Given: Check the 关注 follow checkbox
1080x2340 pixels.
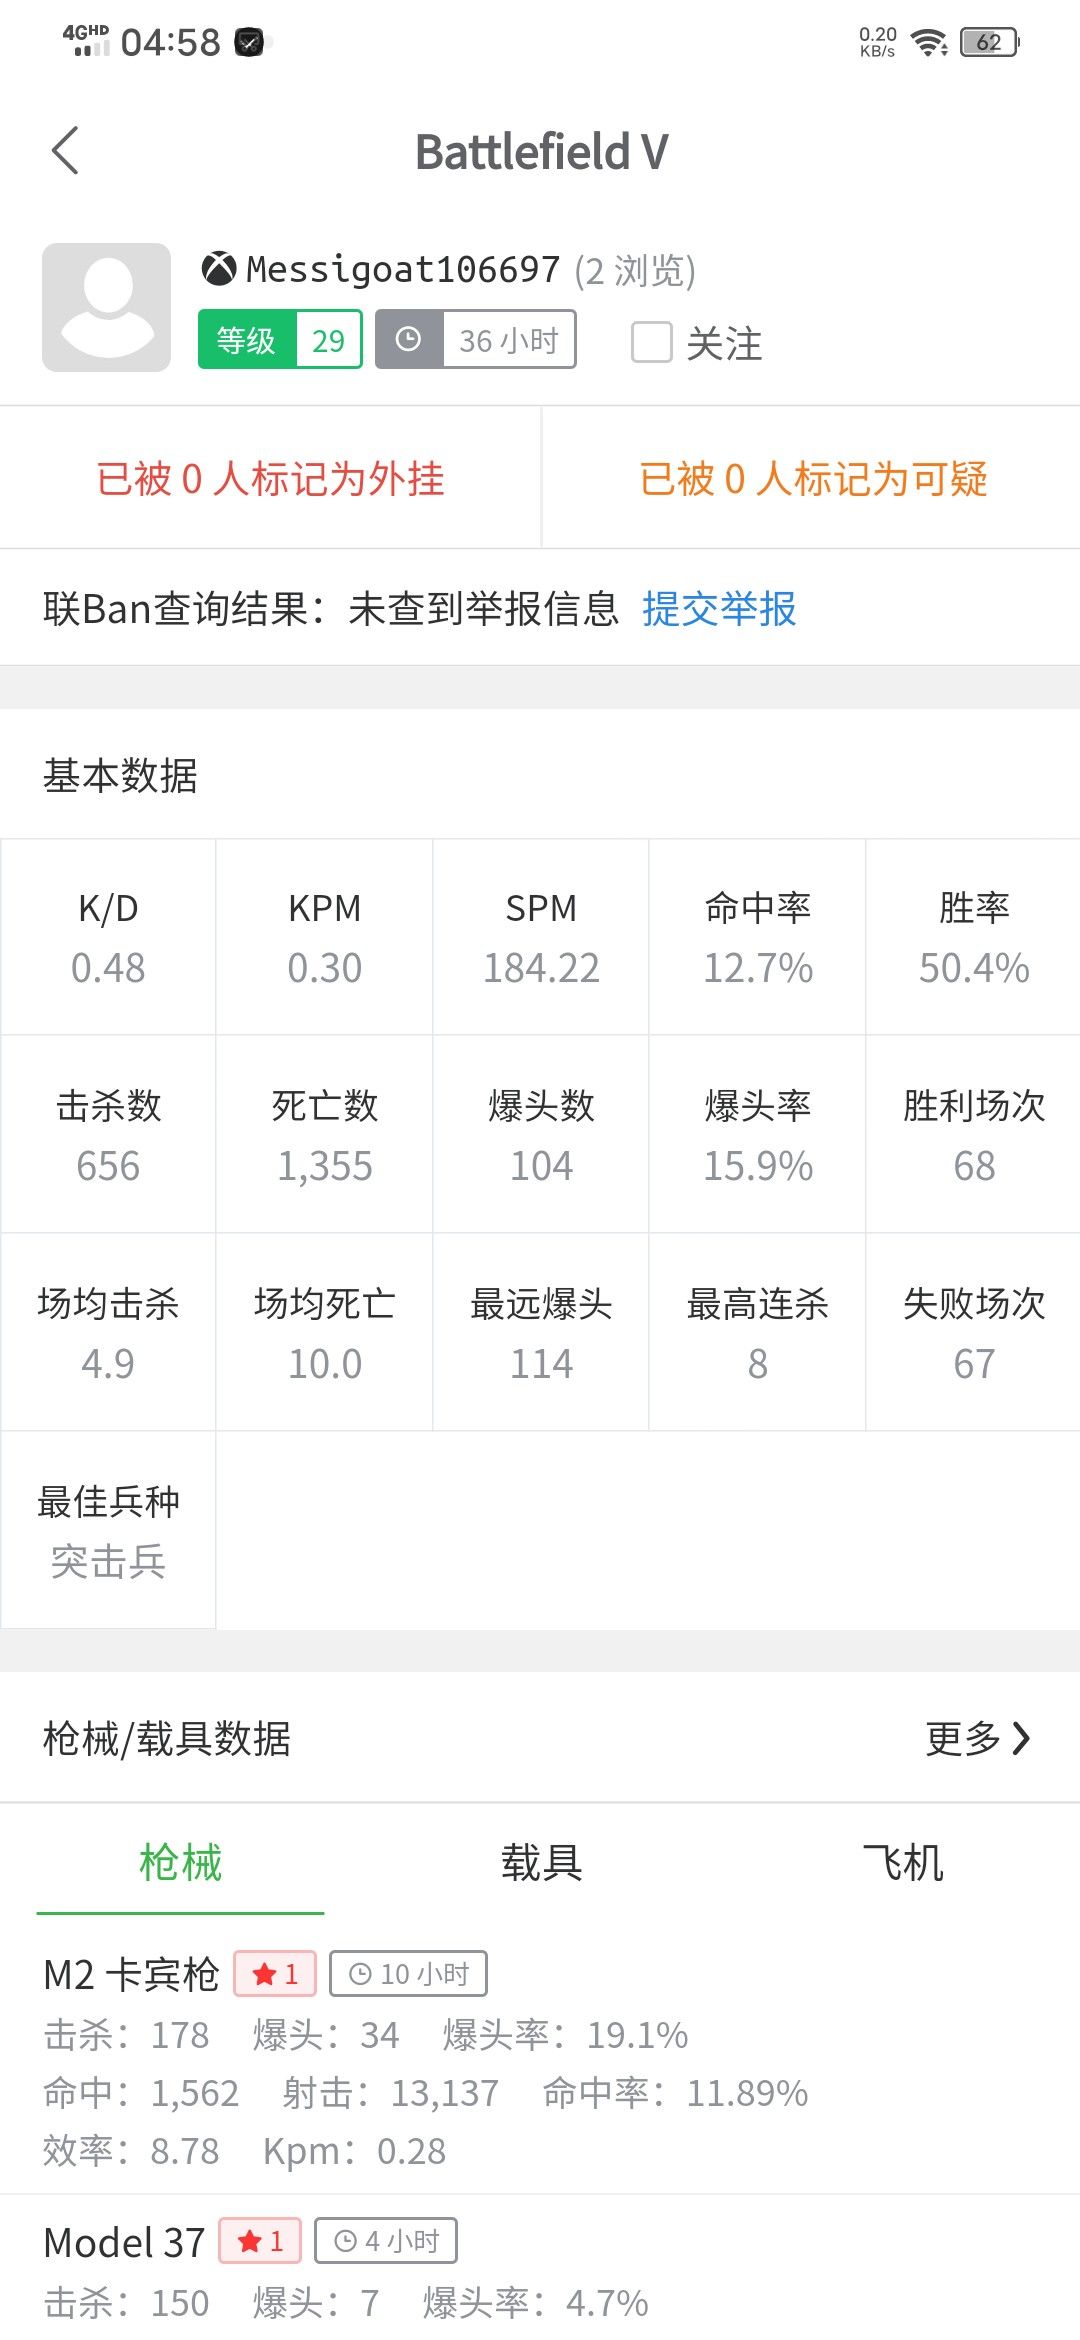Looking at the screenshot, I should tap(652, 342).
